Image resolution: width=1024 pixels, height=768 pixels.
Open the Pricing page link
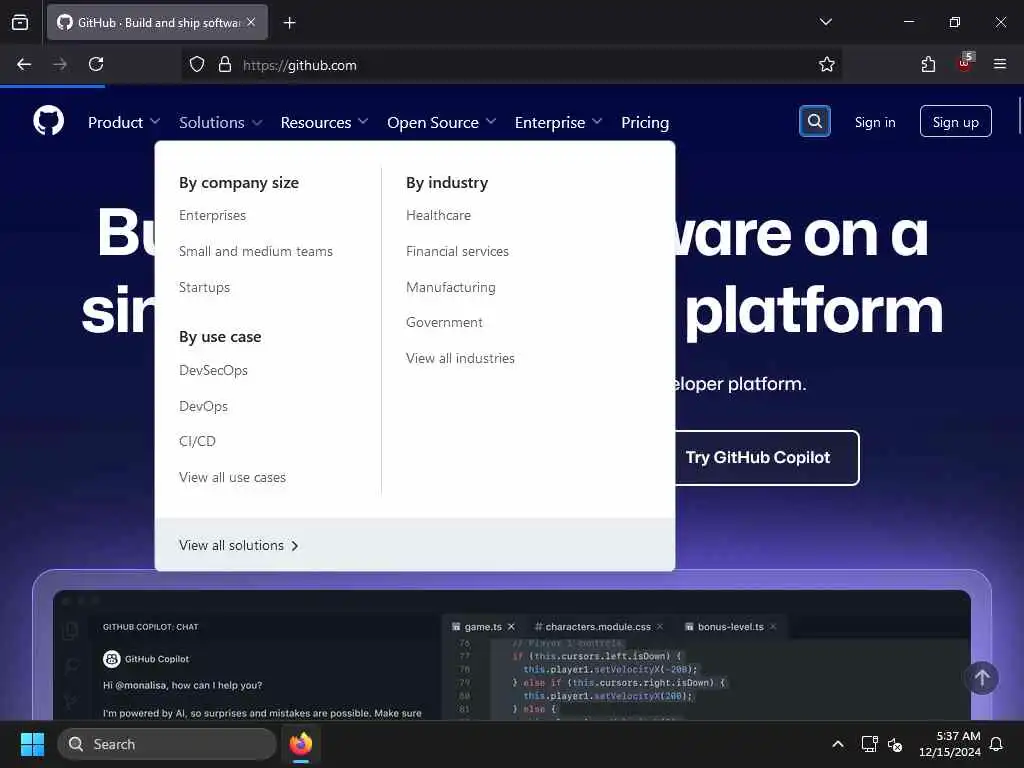645,122
